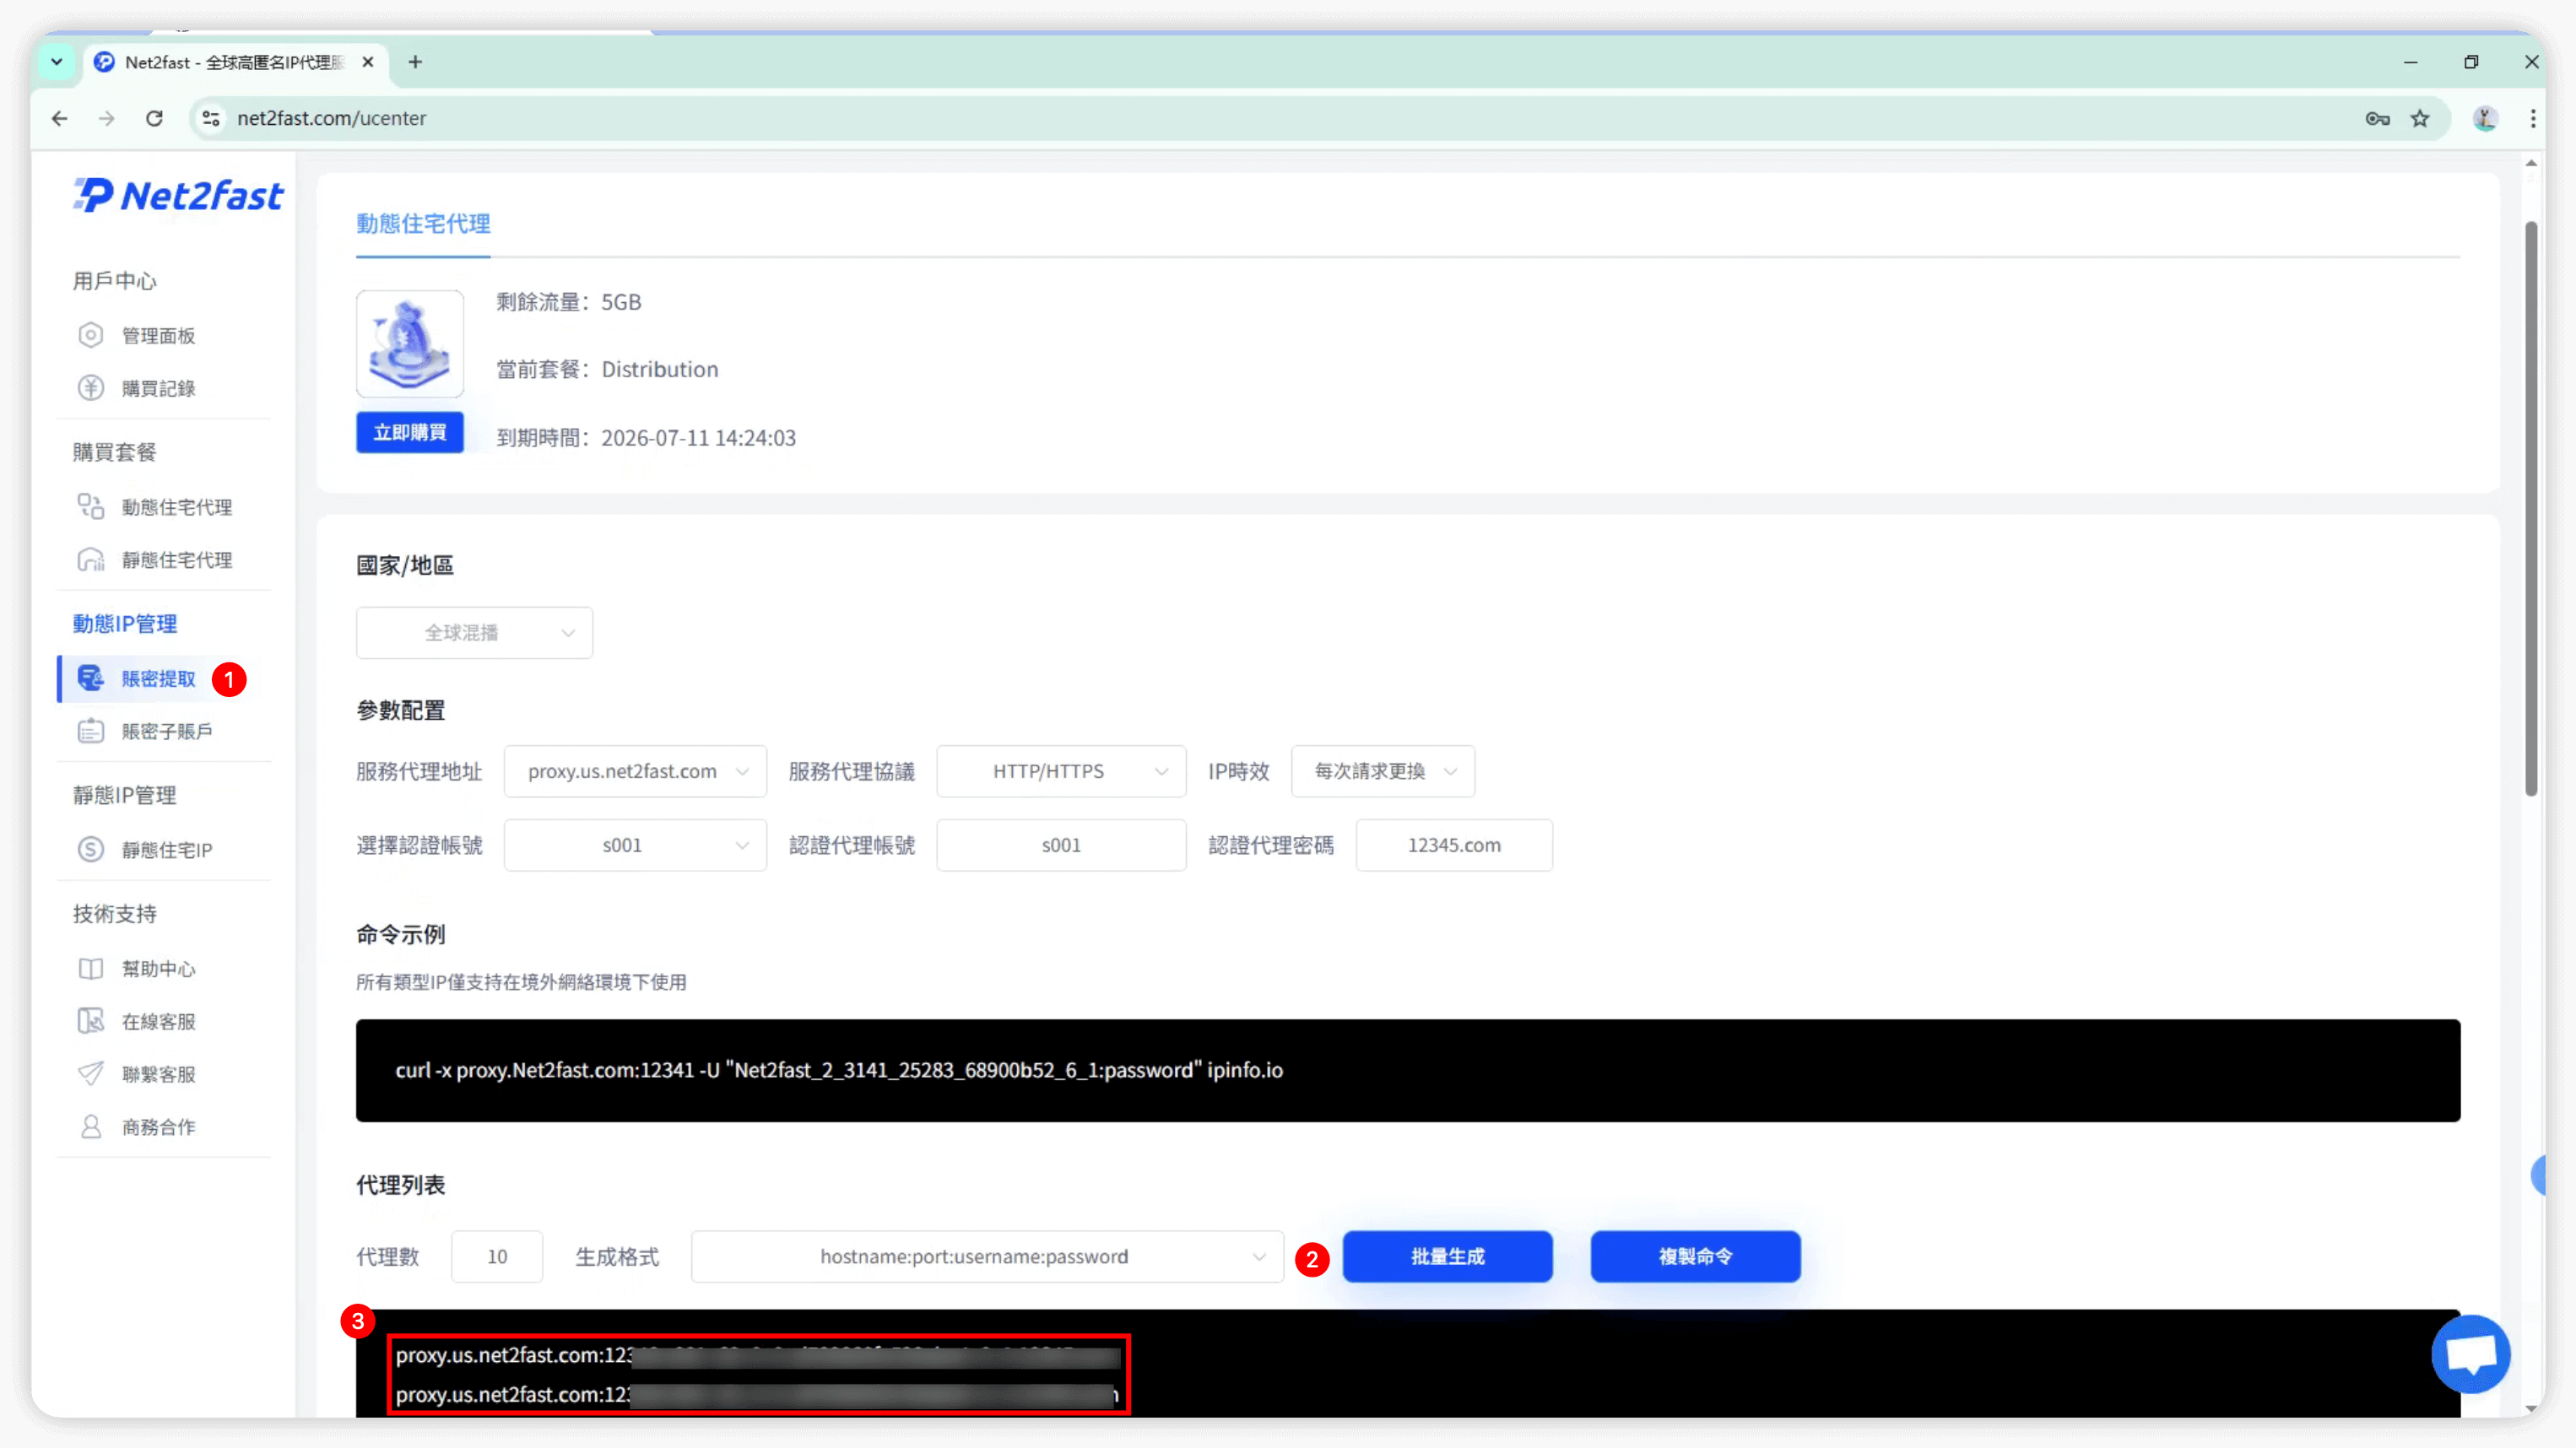2576x1448 pixels.
Task: Click the 代理數 quantity input field
Action: click(497, 1257)
